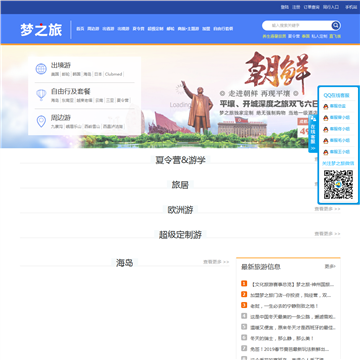Select 日本 under 出境游
This screenshot has width=360, height=360.
98,74
